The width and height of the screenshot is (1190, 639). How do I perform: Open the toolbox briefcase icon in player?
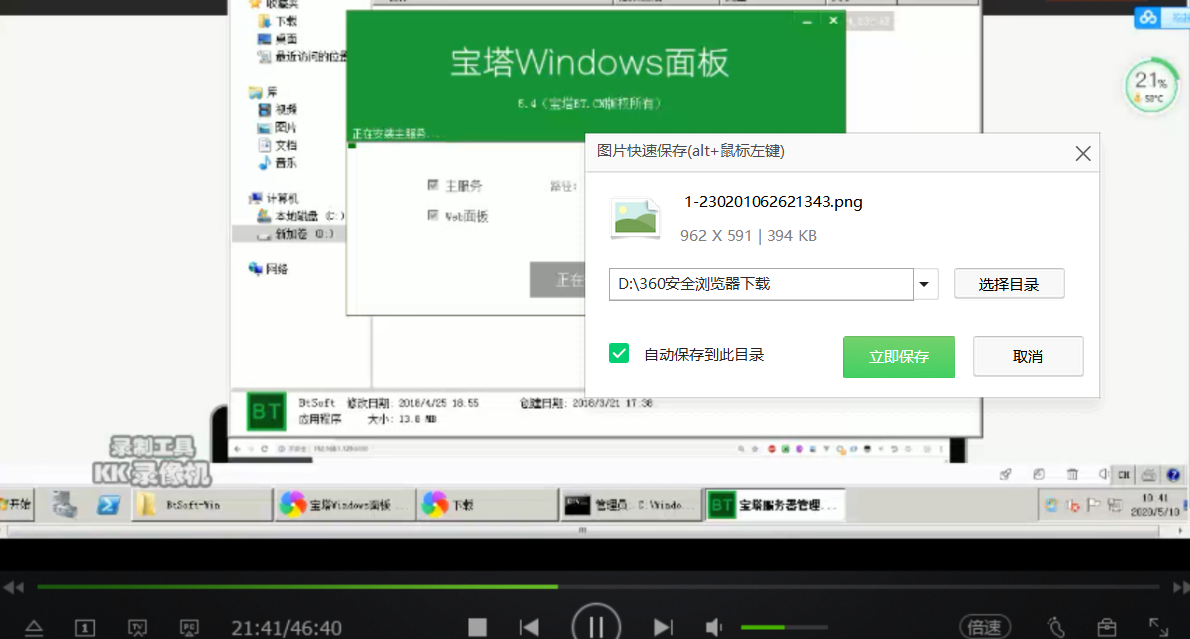point(1107,627)
